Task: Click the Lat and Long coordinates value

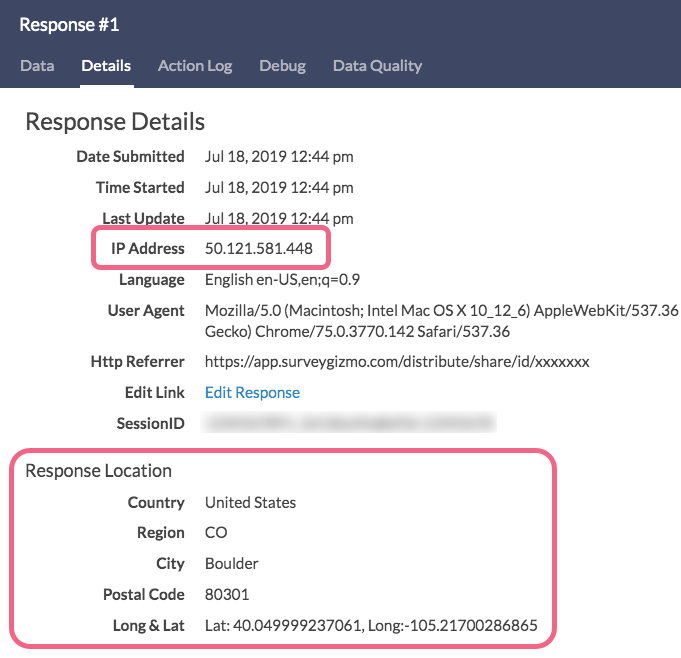Action: pos(371,625)
